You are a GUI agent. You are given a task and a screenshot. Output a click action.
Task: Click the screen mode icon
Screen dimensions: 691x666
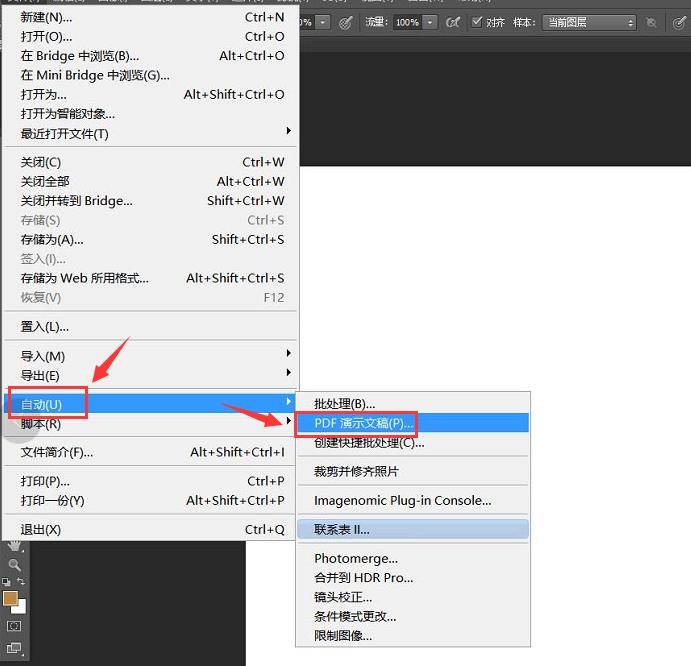(x=14, y=649)
